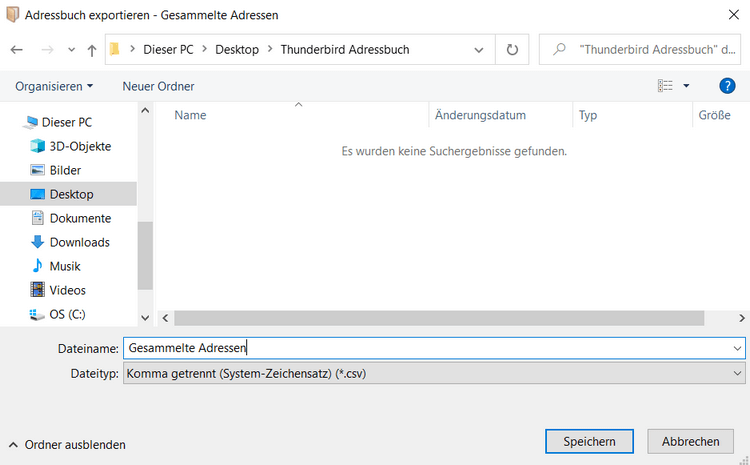Sort by the Typ column header
This screenshot has height=465, width=750.
(x=588, y=115)
